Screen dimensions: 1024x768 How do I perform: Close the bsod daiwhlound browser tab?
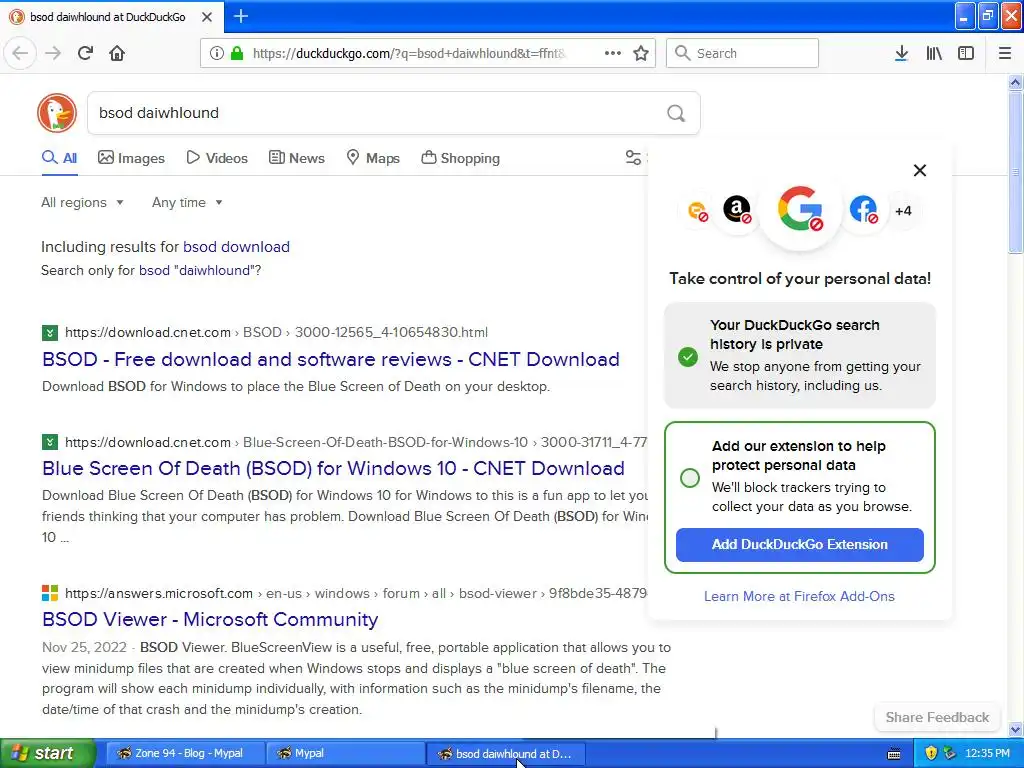(x=207, y=17)
